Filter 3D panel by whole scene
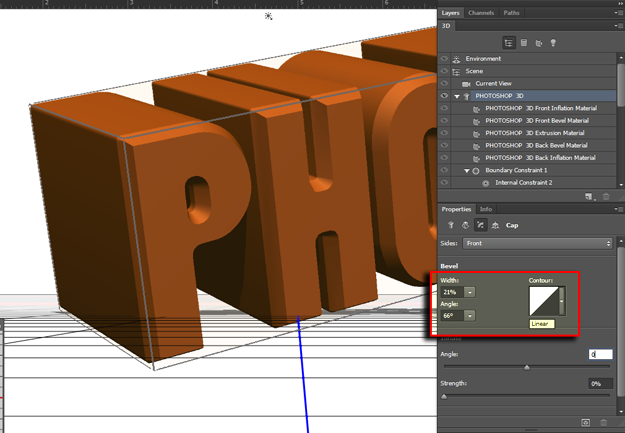The width and height of the screenshot is (625, 433). click(509, 43)
